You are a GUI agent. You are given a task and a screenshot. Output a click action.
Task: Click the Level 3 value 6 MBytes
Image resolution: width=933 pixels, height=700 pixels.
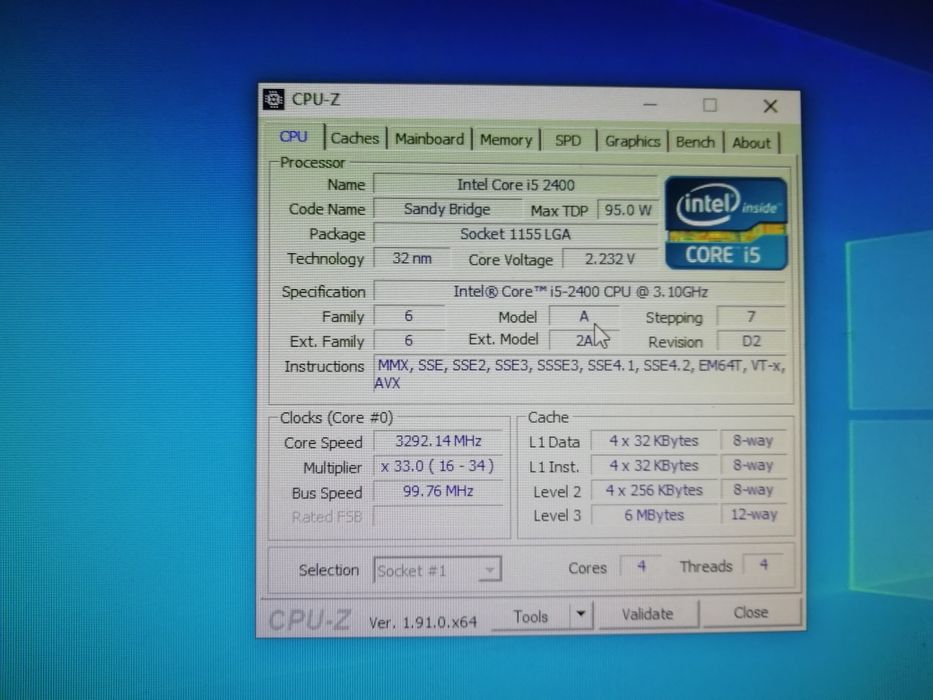tap(654, 515)
